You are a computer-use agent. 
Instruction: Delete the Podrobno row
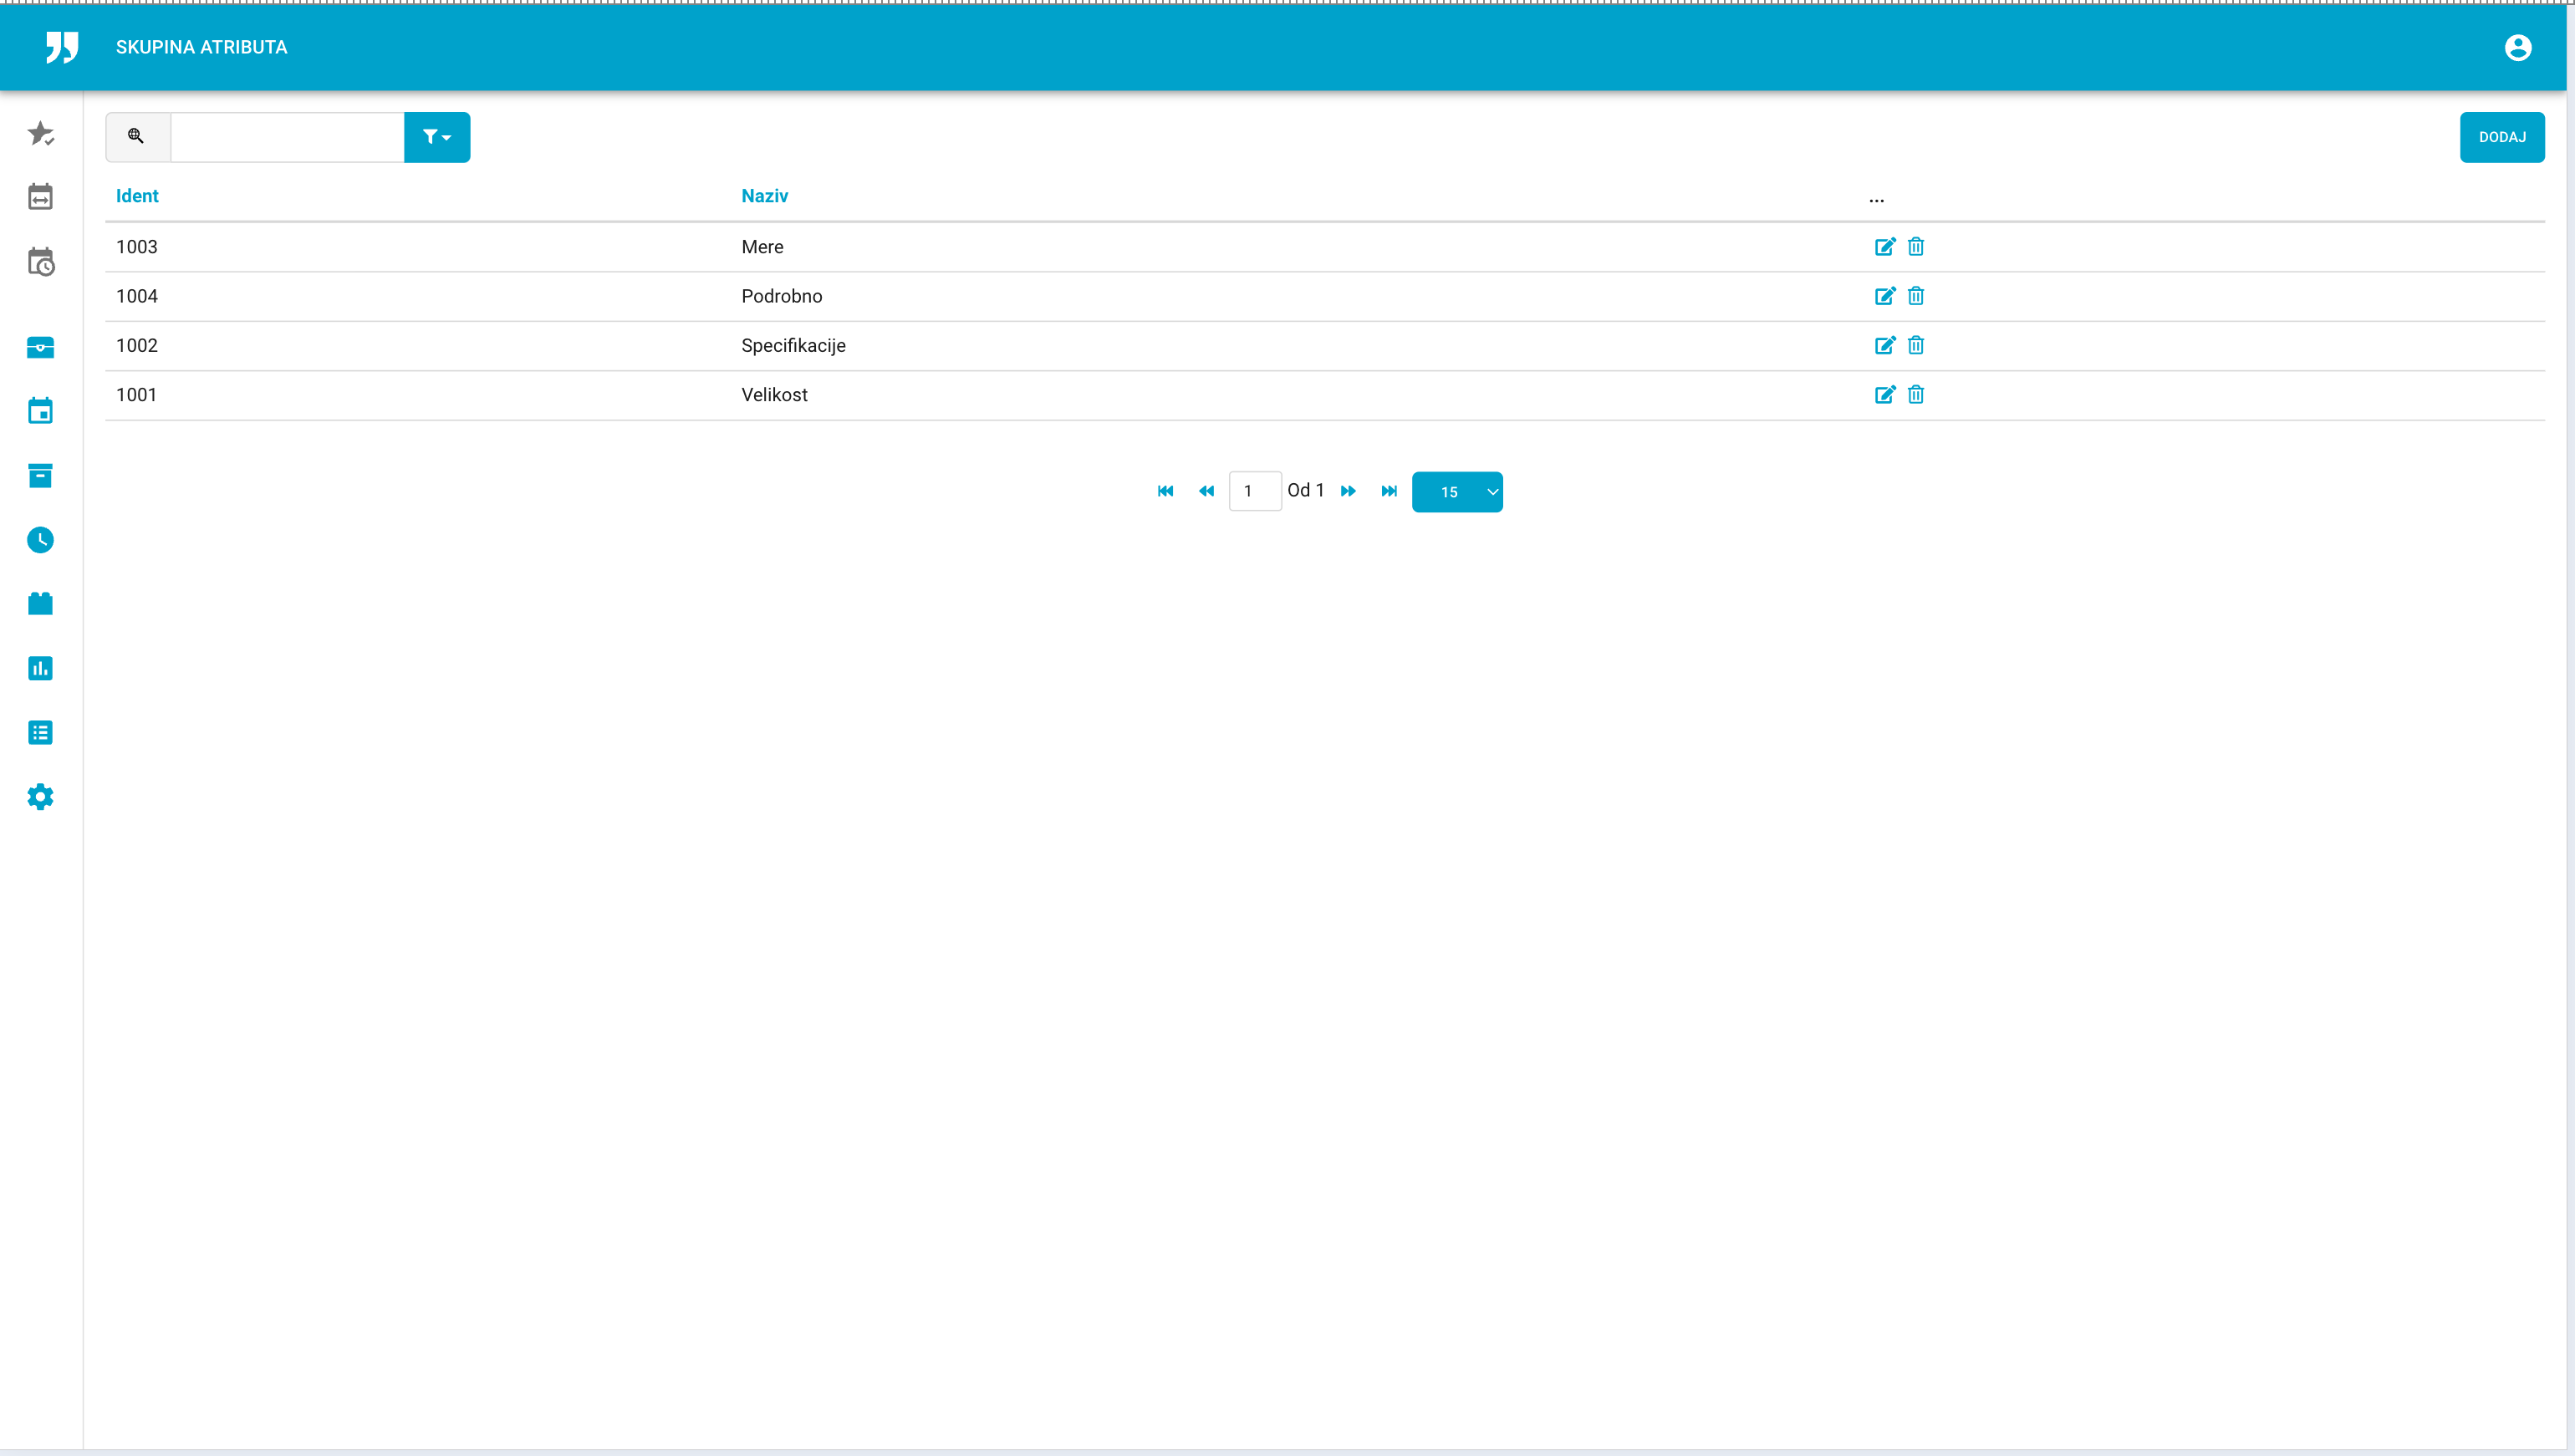1915,296
